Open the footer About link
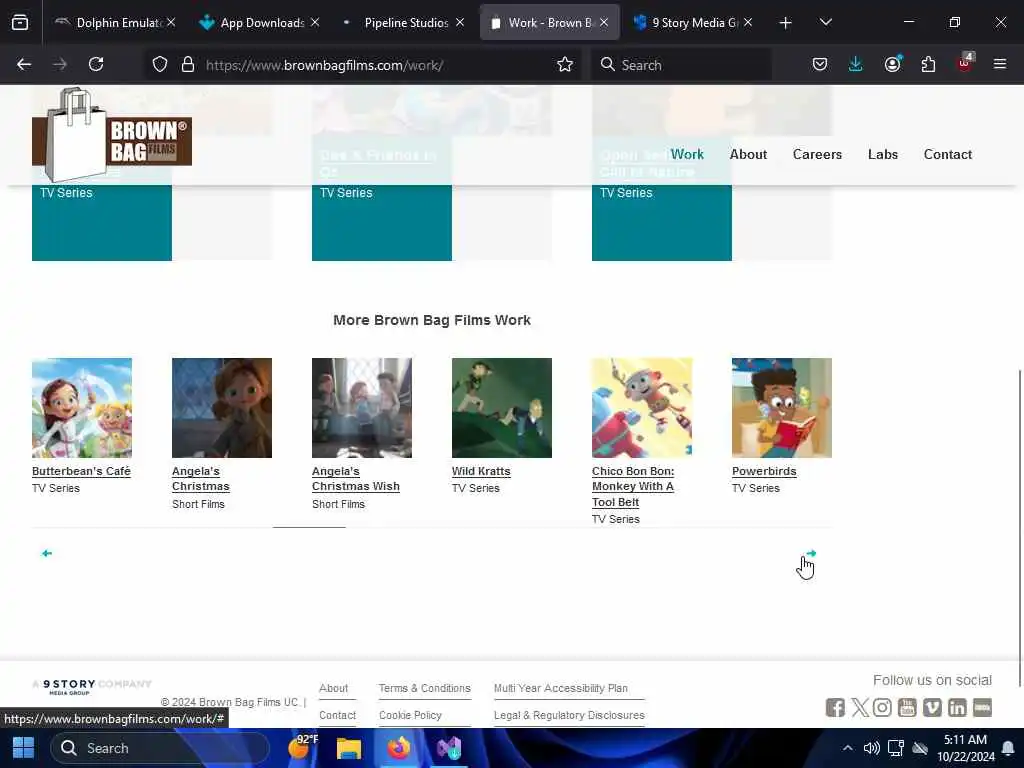Image resolution: width=1024 pixels, height=768 pixels. [333, 688]
